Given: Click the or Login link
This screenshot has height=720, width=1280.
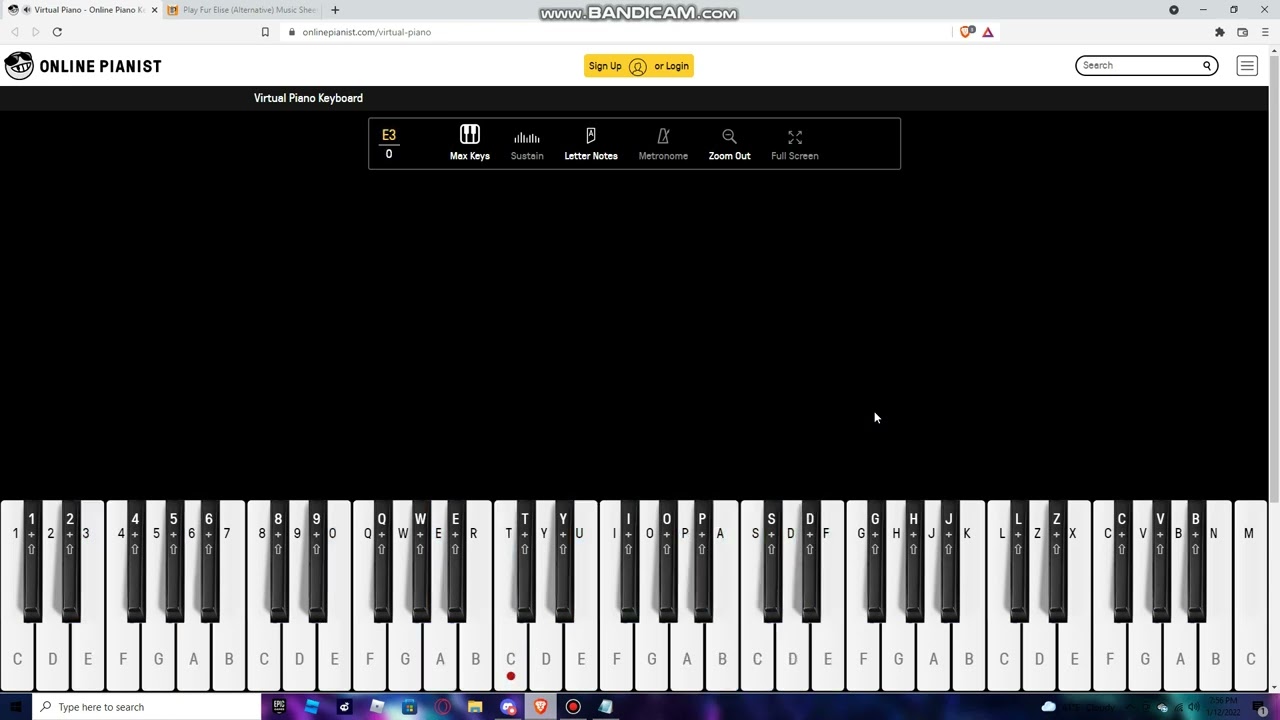Looking at the screenshot, I should [x=671, y=66].
